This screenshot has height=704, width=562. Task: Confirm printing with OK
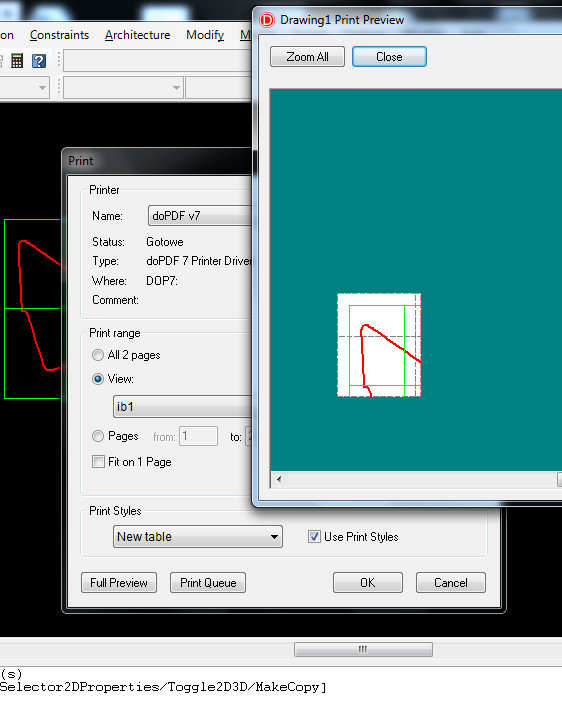click(x=368, y=583)
